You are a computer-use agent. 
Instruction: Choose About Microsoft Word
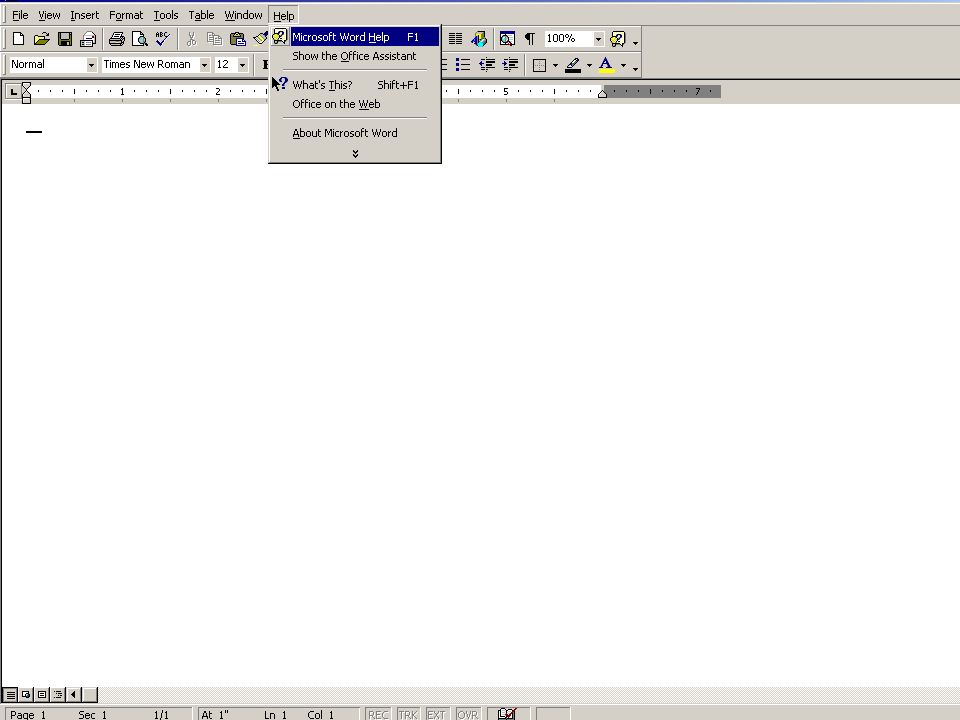pos(355,133)
